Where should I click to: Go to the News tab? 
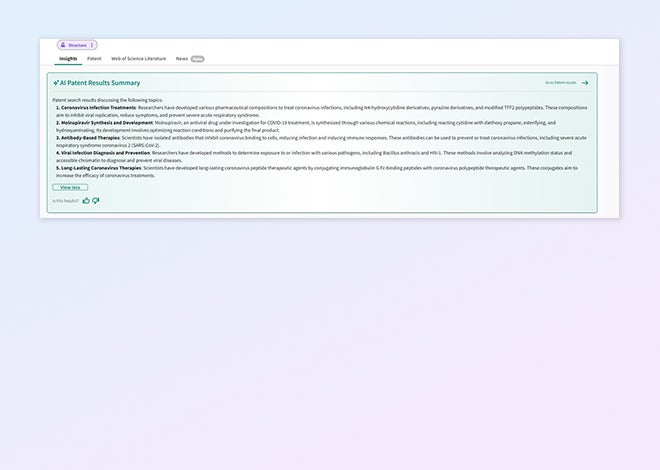(x=181, y=59)
